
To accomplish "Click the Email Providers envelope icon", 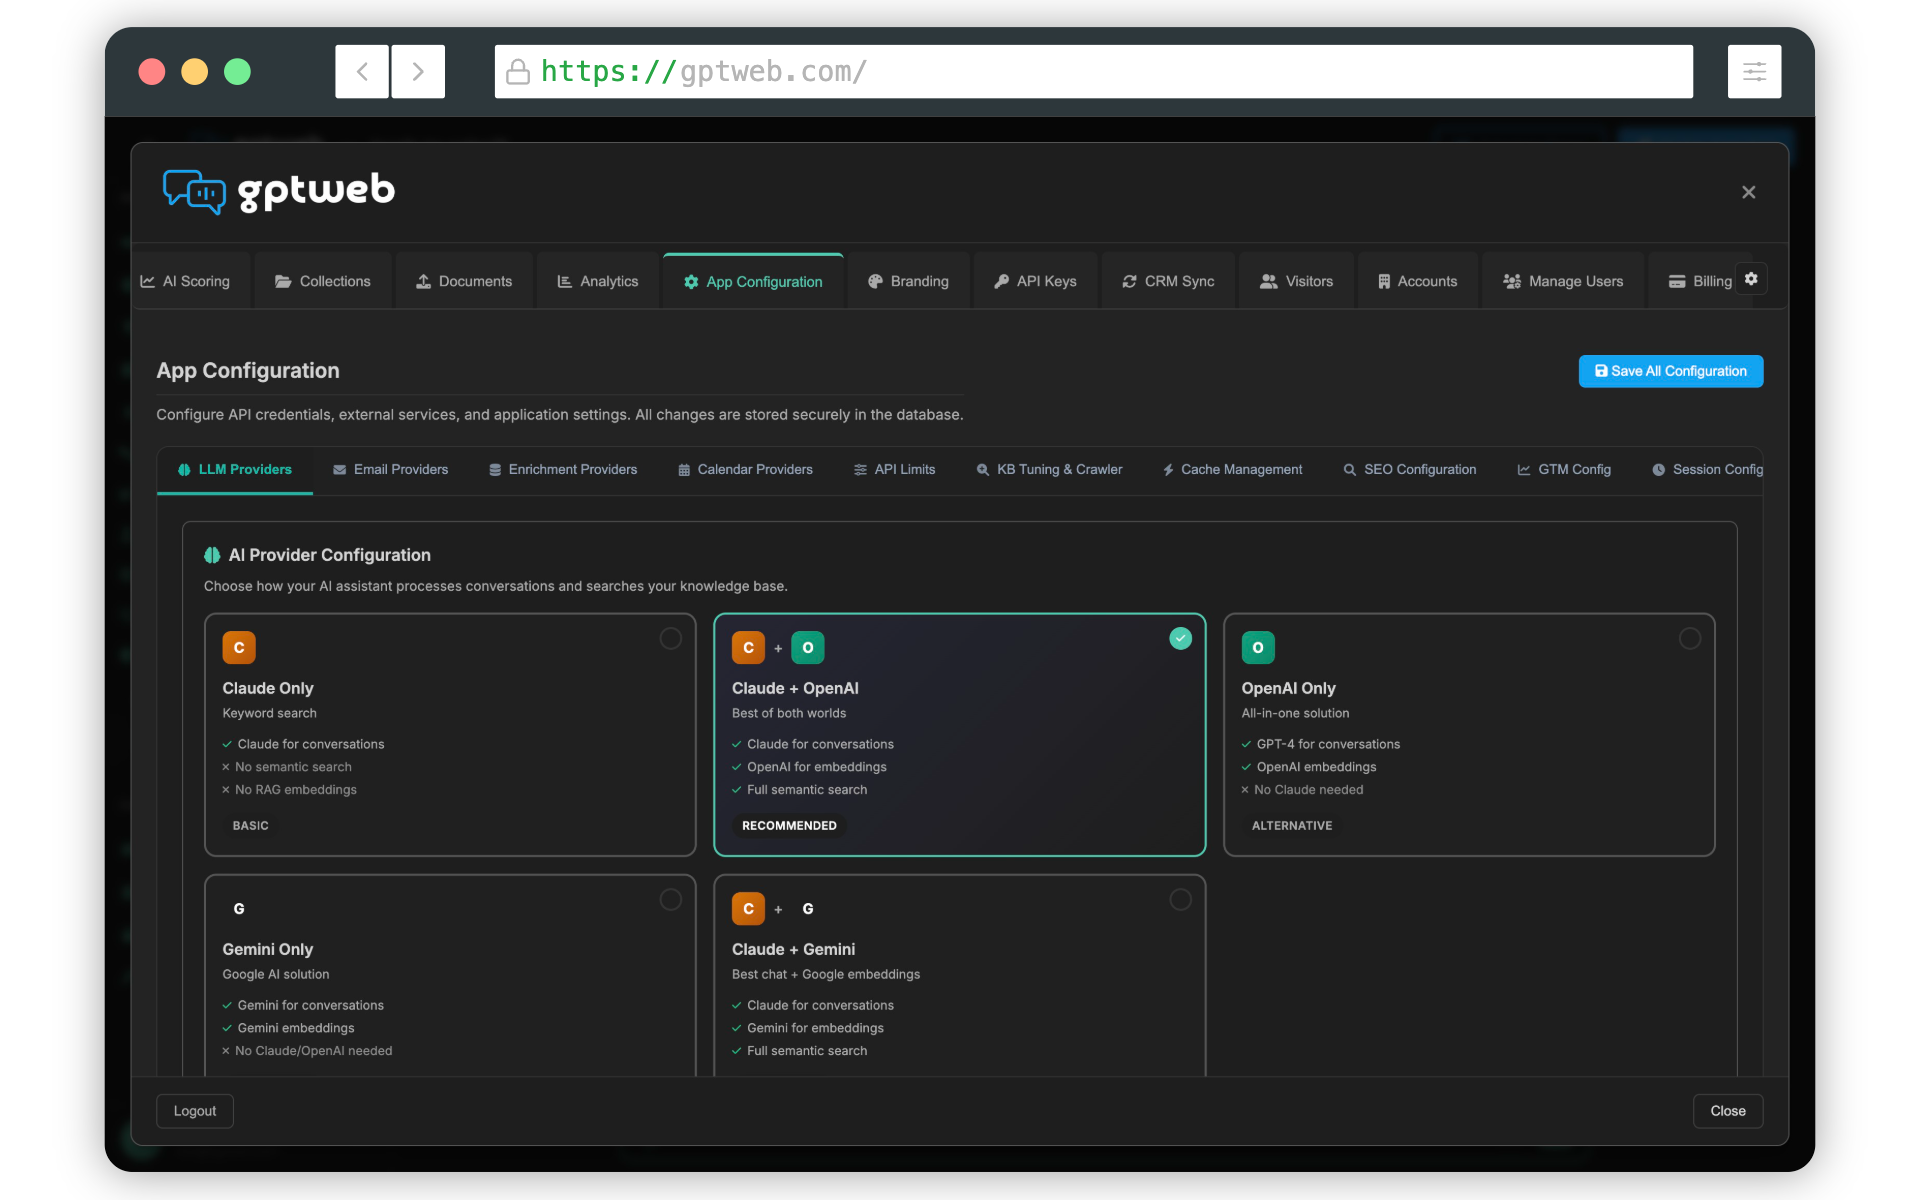I will (x=340, y=470).
